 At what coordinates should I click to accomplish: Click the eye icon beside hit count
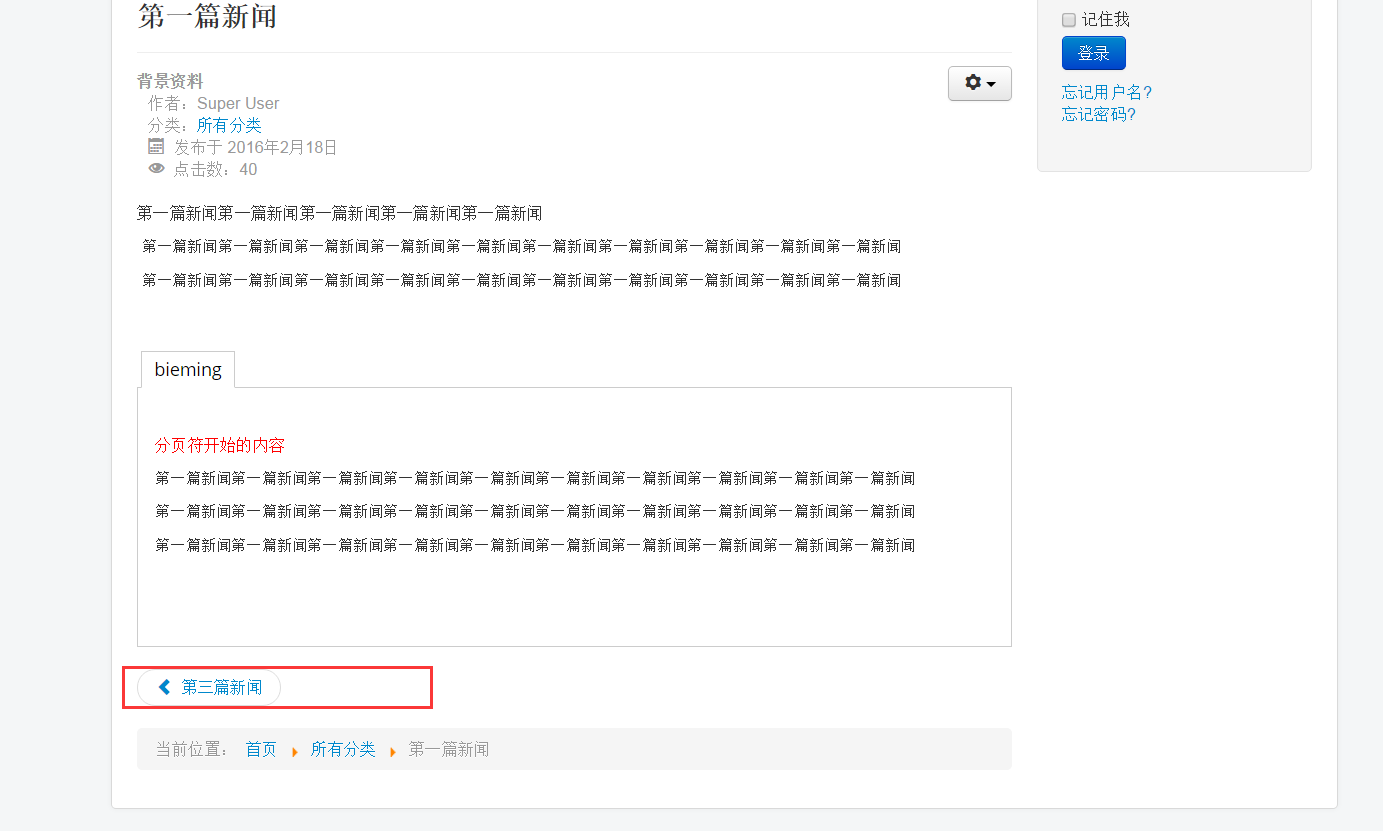click(x=156, y=169)
